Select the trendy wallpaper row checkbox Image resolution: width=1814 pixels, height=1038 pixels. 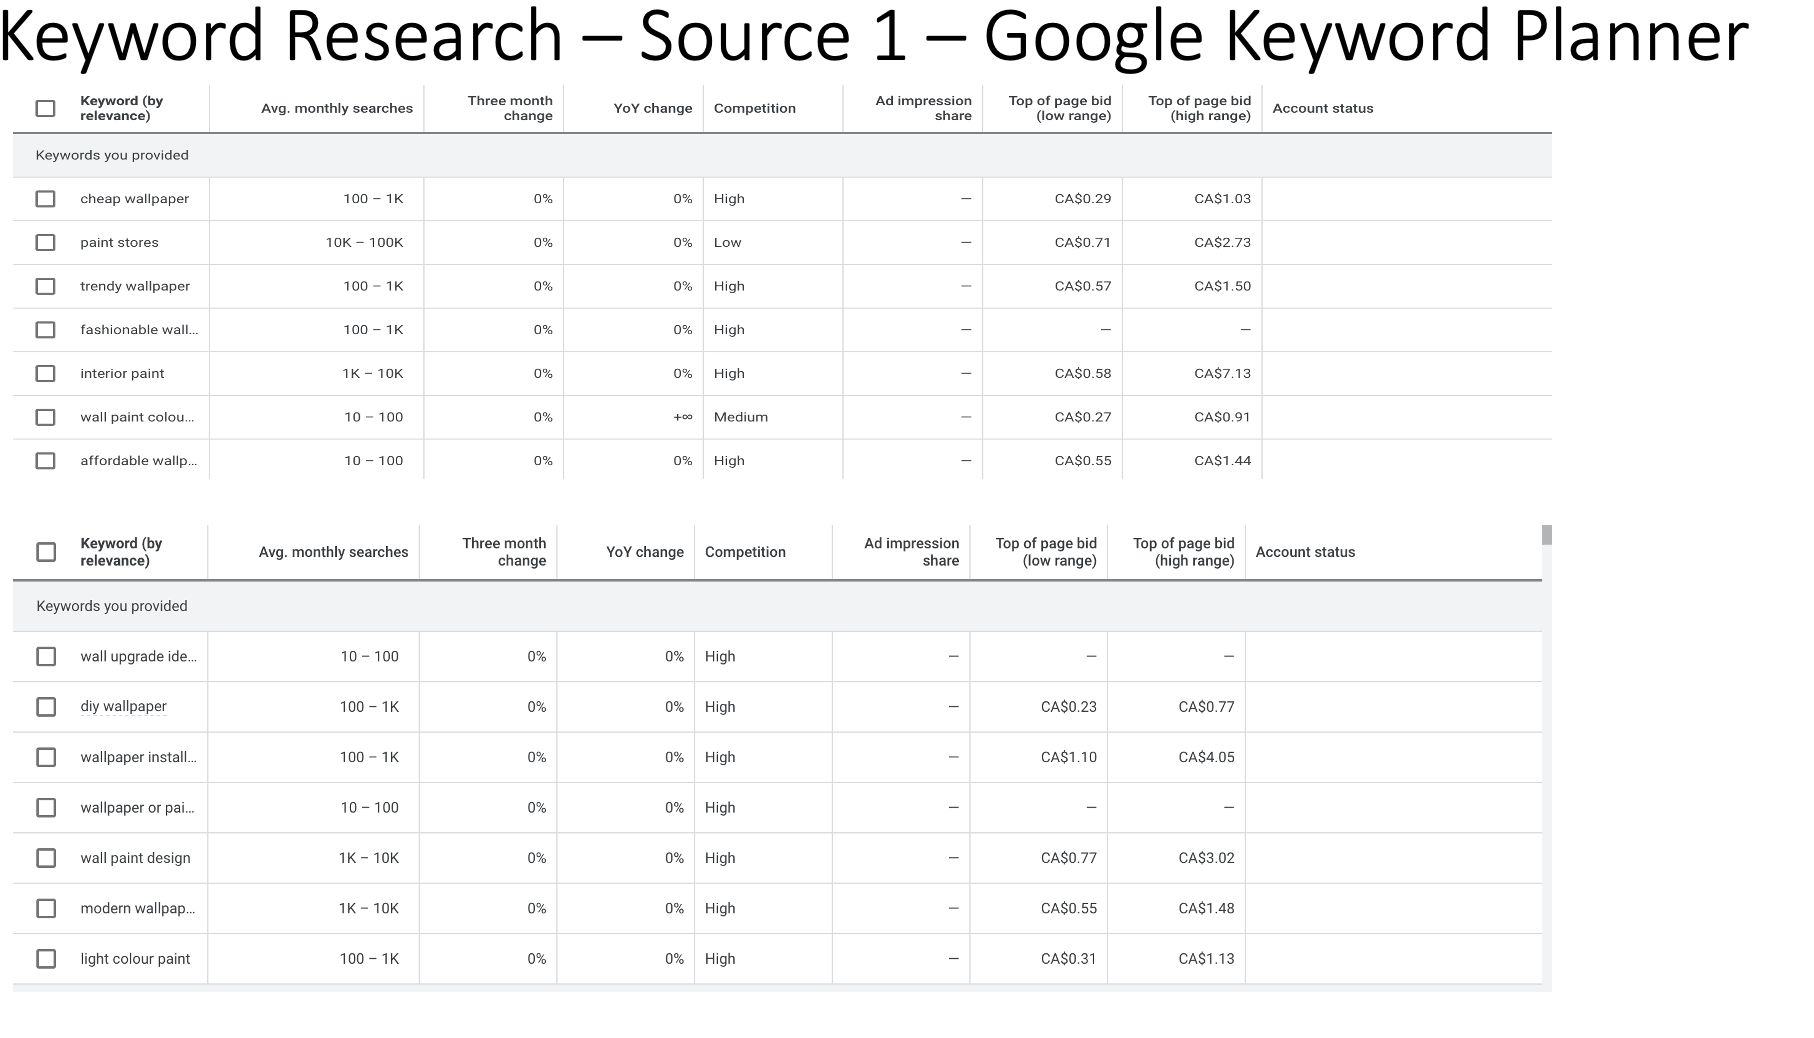pos(45,286)
